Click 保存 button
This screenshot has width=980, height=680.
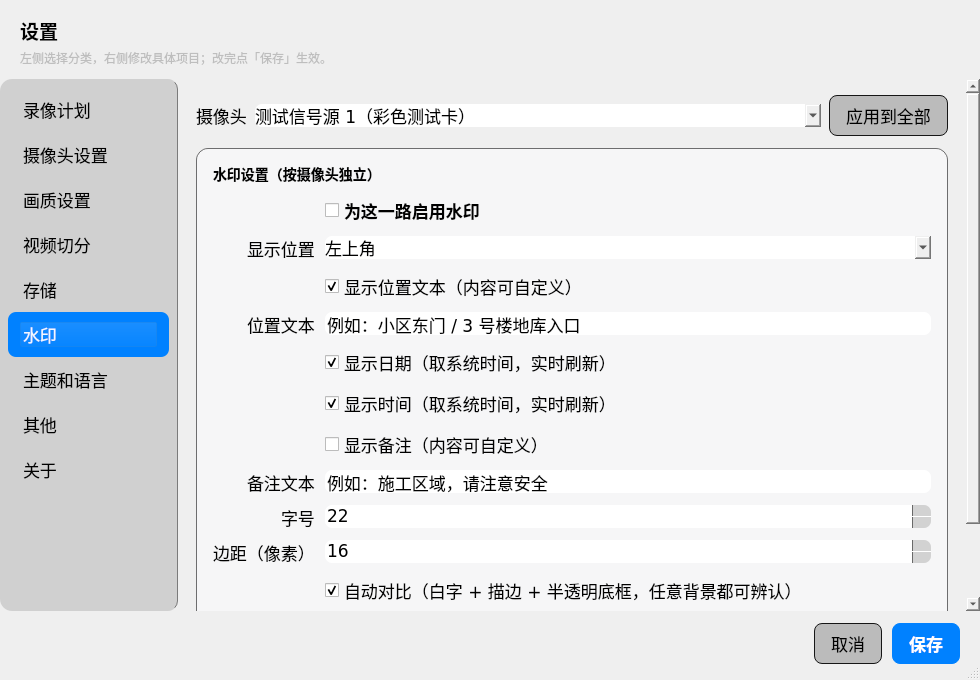click(x=926, y=644)
